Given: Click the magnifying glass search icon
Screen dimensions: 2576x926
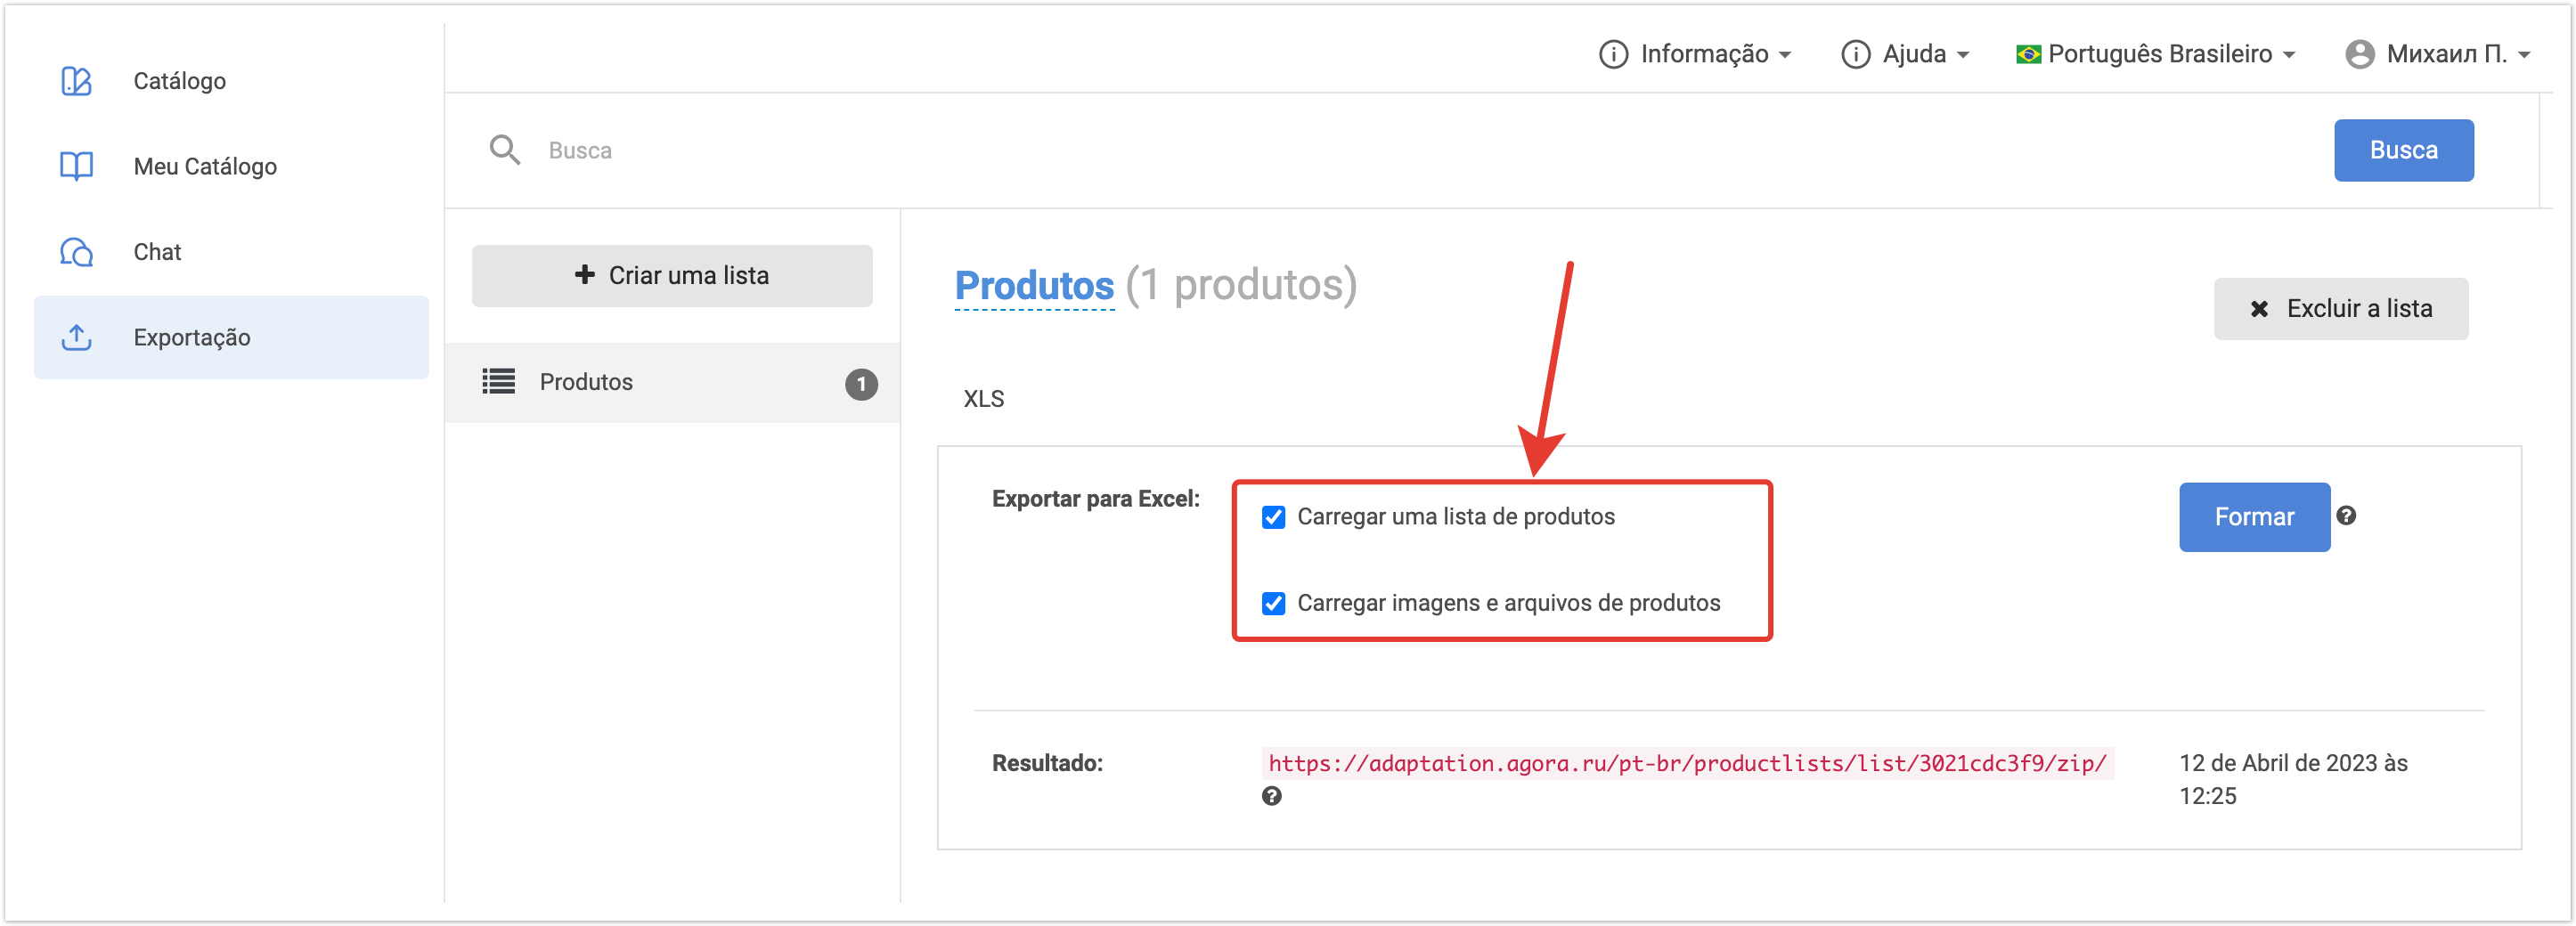Looking at the screenshot, I should point(504,150).
